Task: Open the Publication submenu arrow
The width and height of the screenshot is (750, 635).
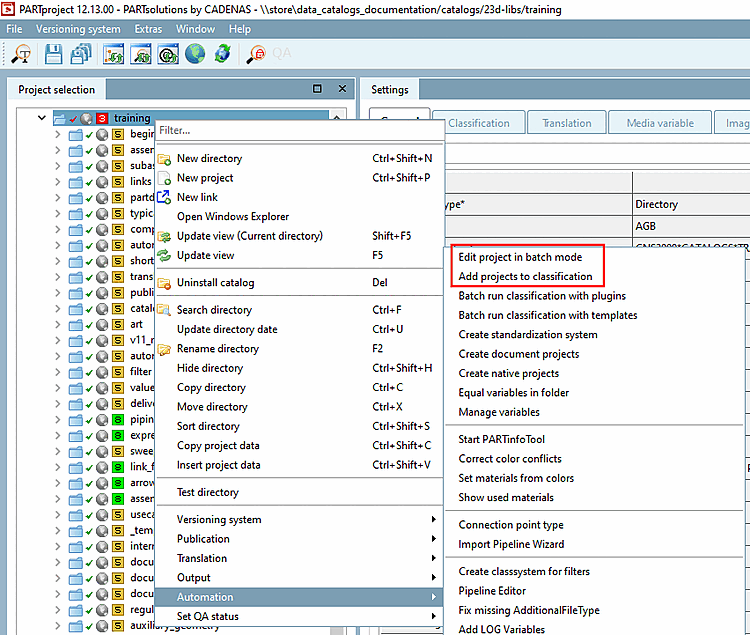Action: point(433,539)
